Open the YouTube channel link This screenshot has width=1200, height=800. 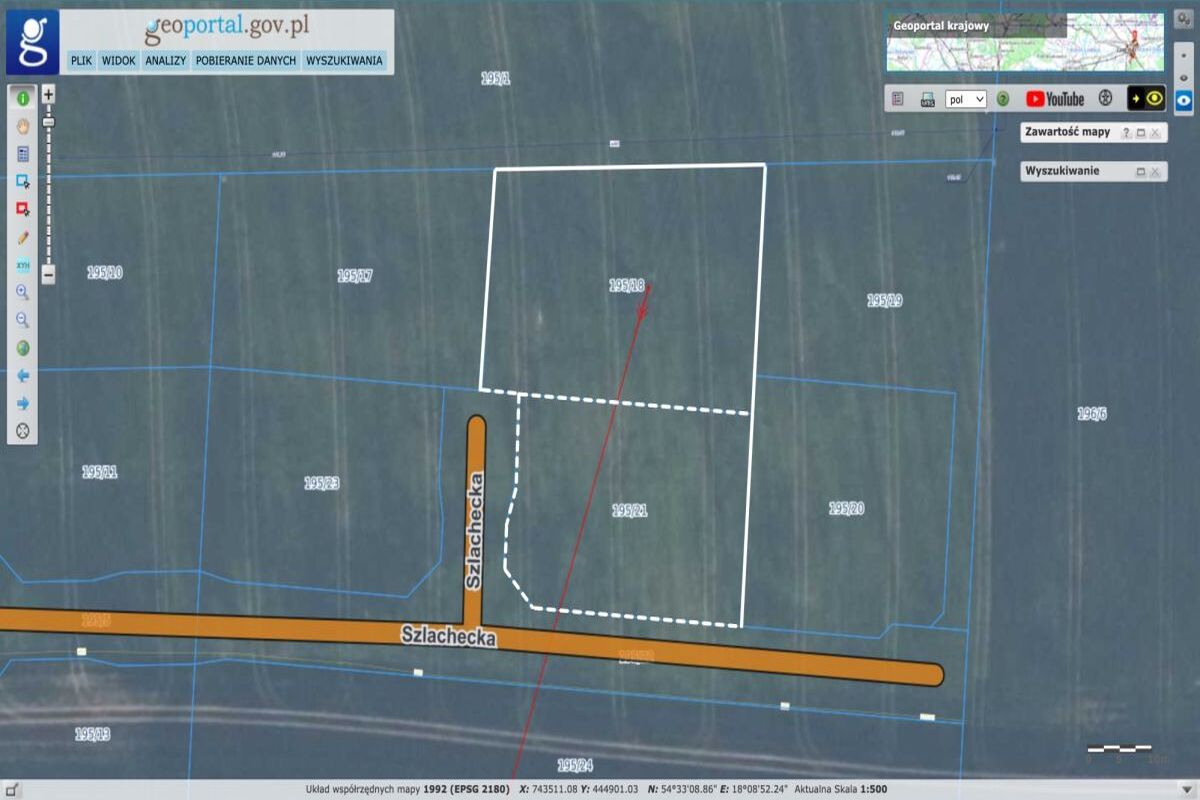click(1055, 99)
